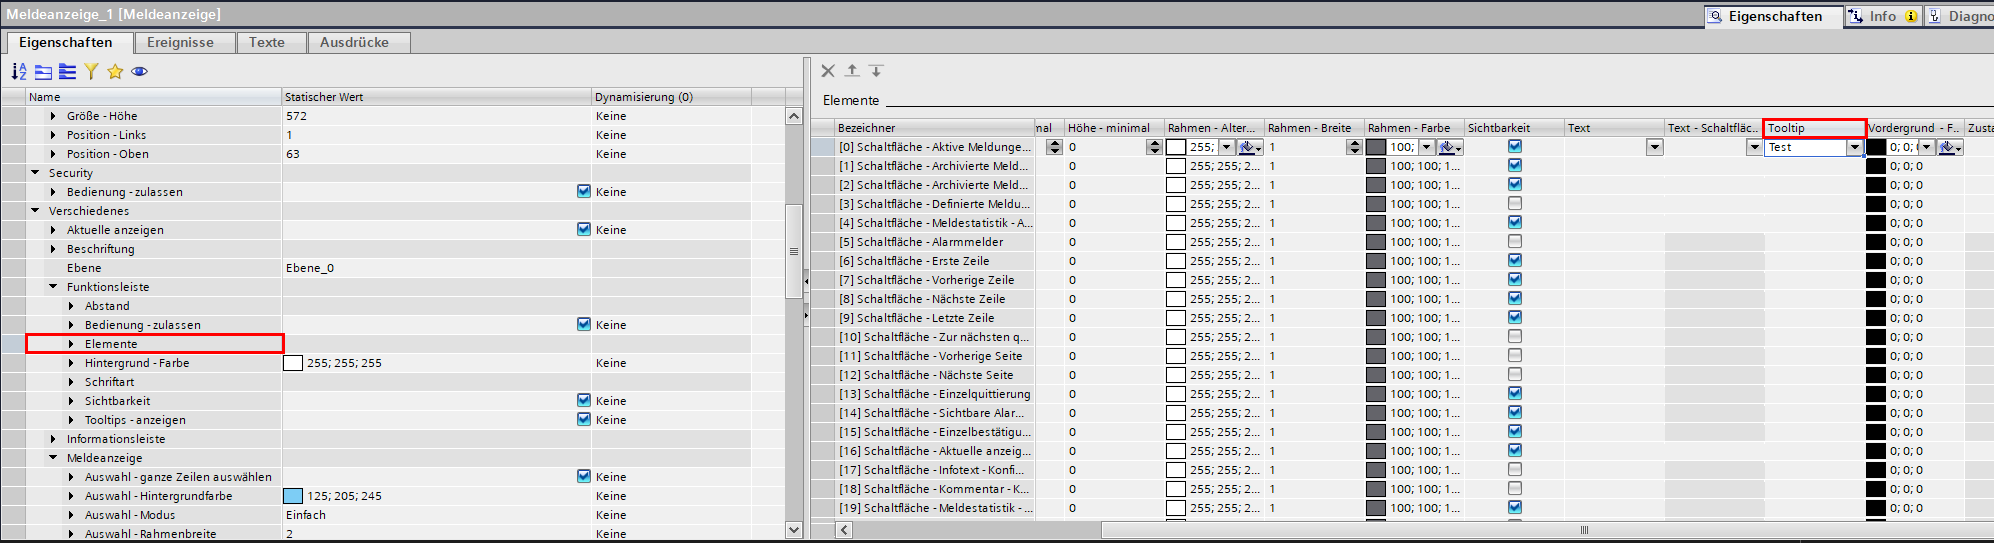Collapse the Security group
The height and width of the screenshot is (543, 1994).
pyautogui.click(x=35, y=173)
